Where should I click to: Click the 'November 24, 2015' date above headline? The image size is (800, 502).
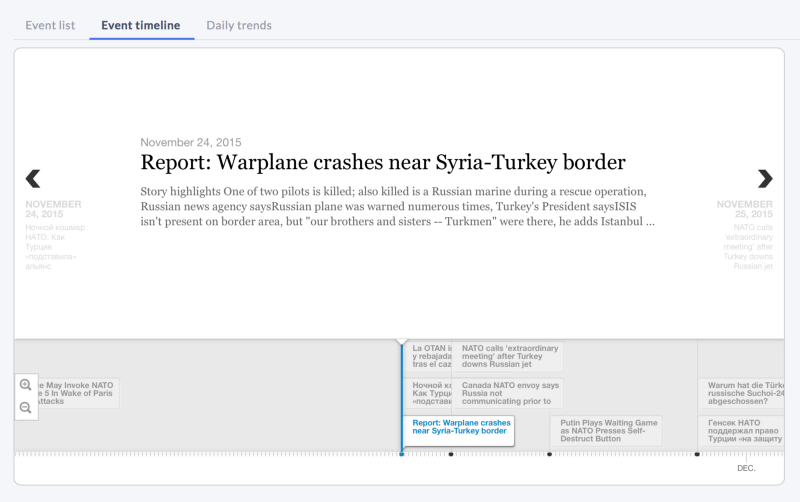[191, 142]
